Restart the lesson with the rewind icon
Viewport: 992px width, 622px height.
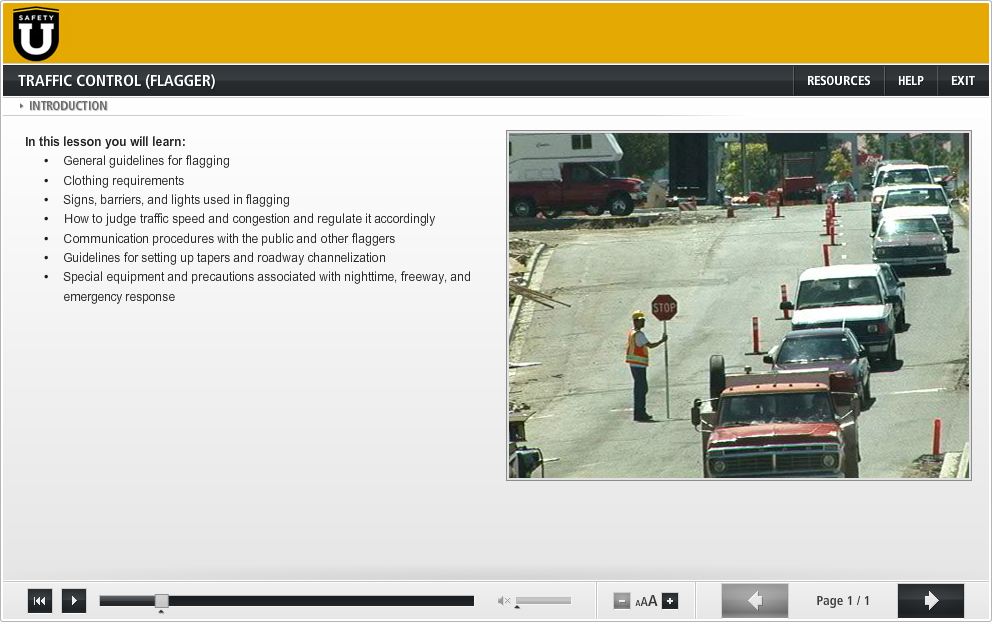pos(39,600)
